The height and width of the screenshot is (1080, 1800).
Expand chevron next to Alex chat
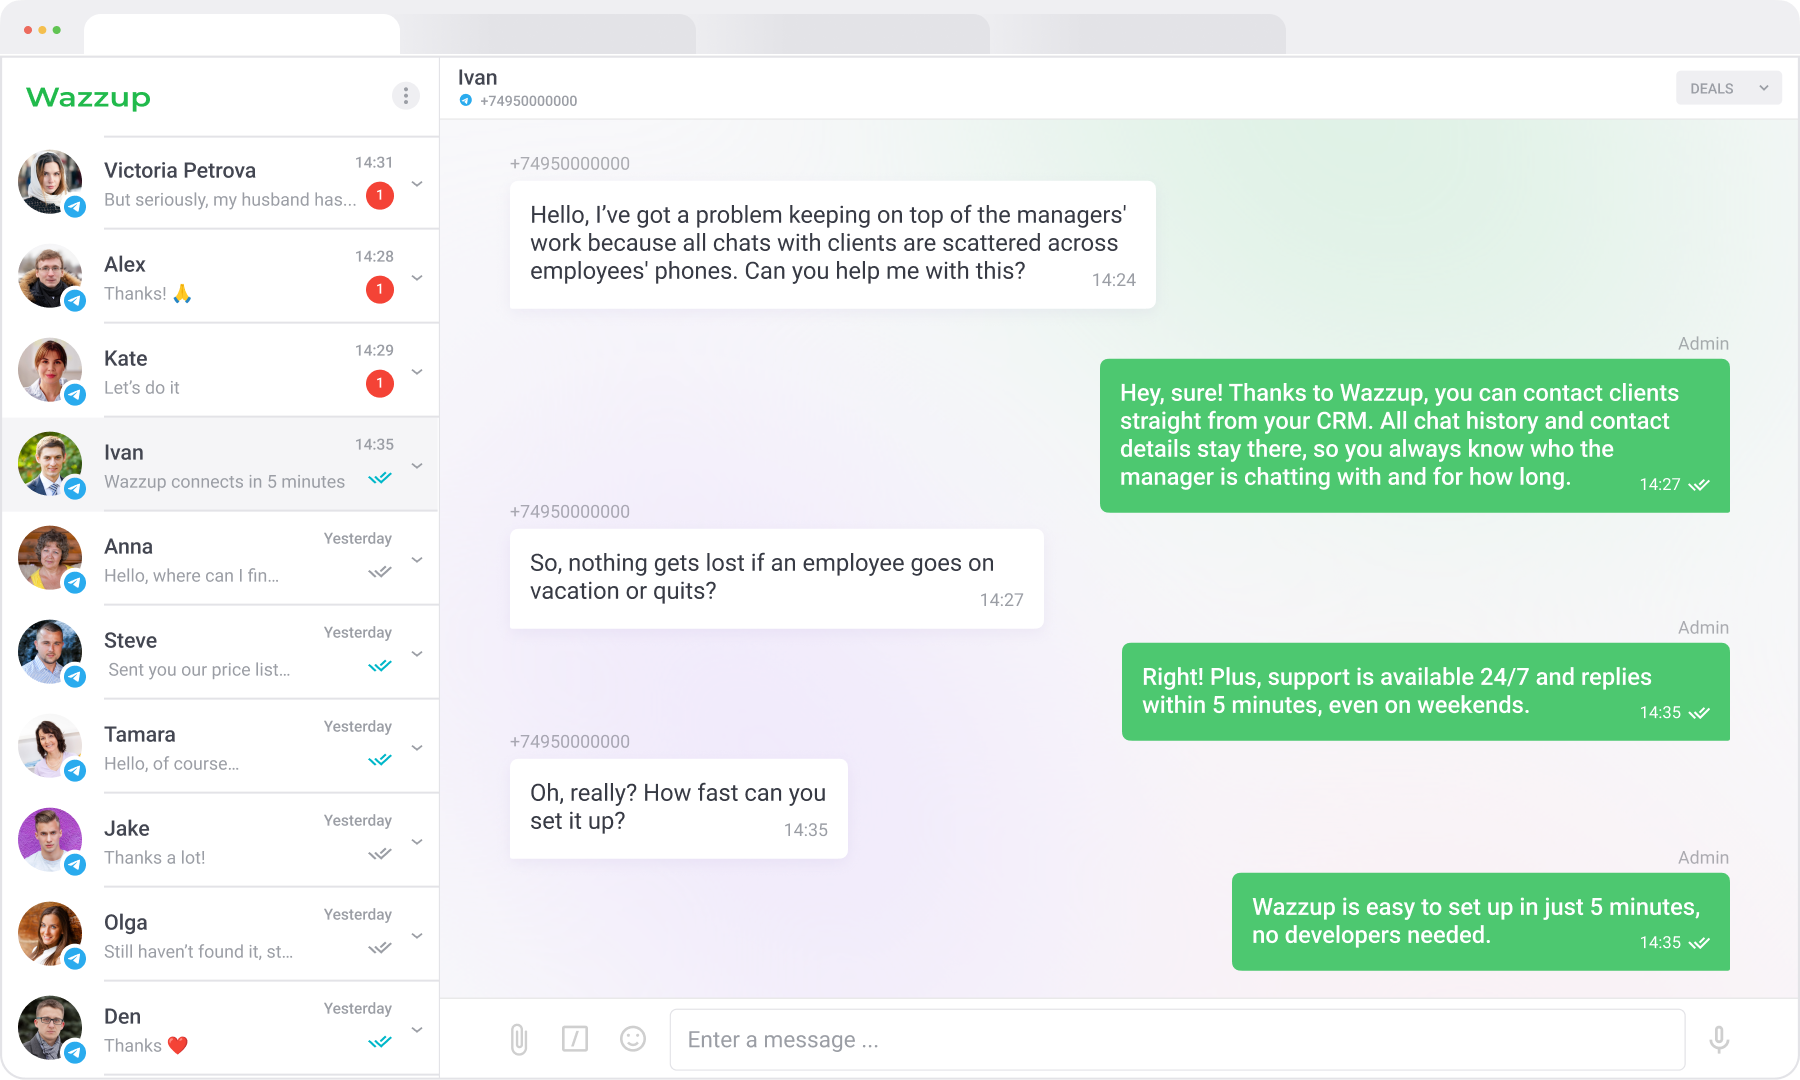click(418, 278)
